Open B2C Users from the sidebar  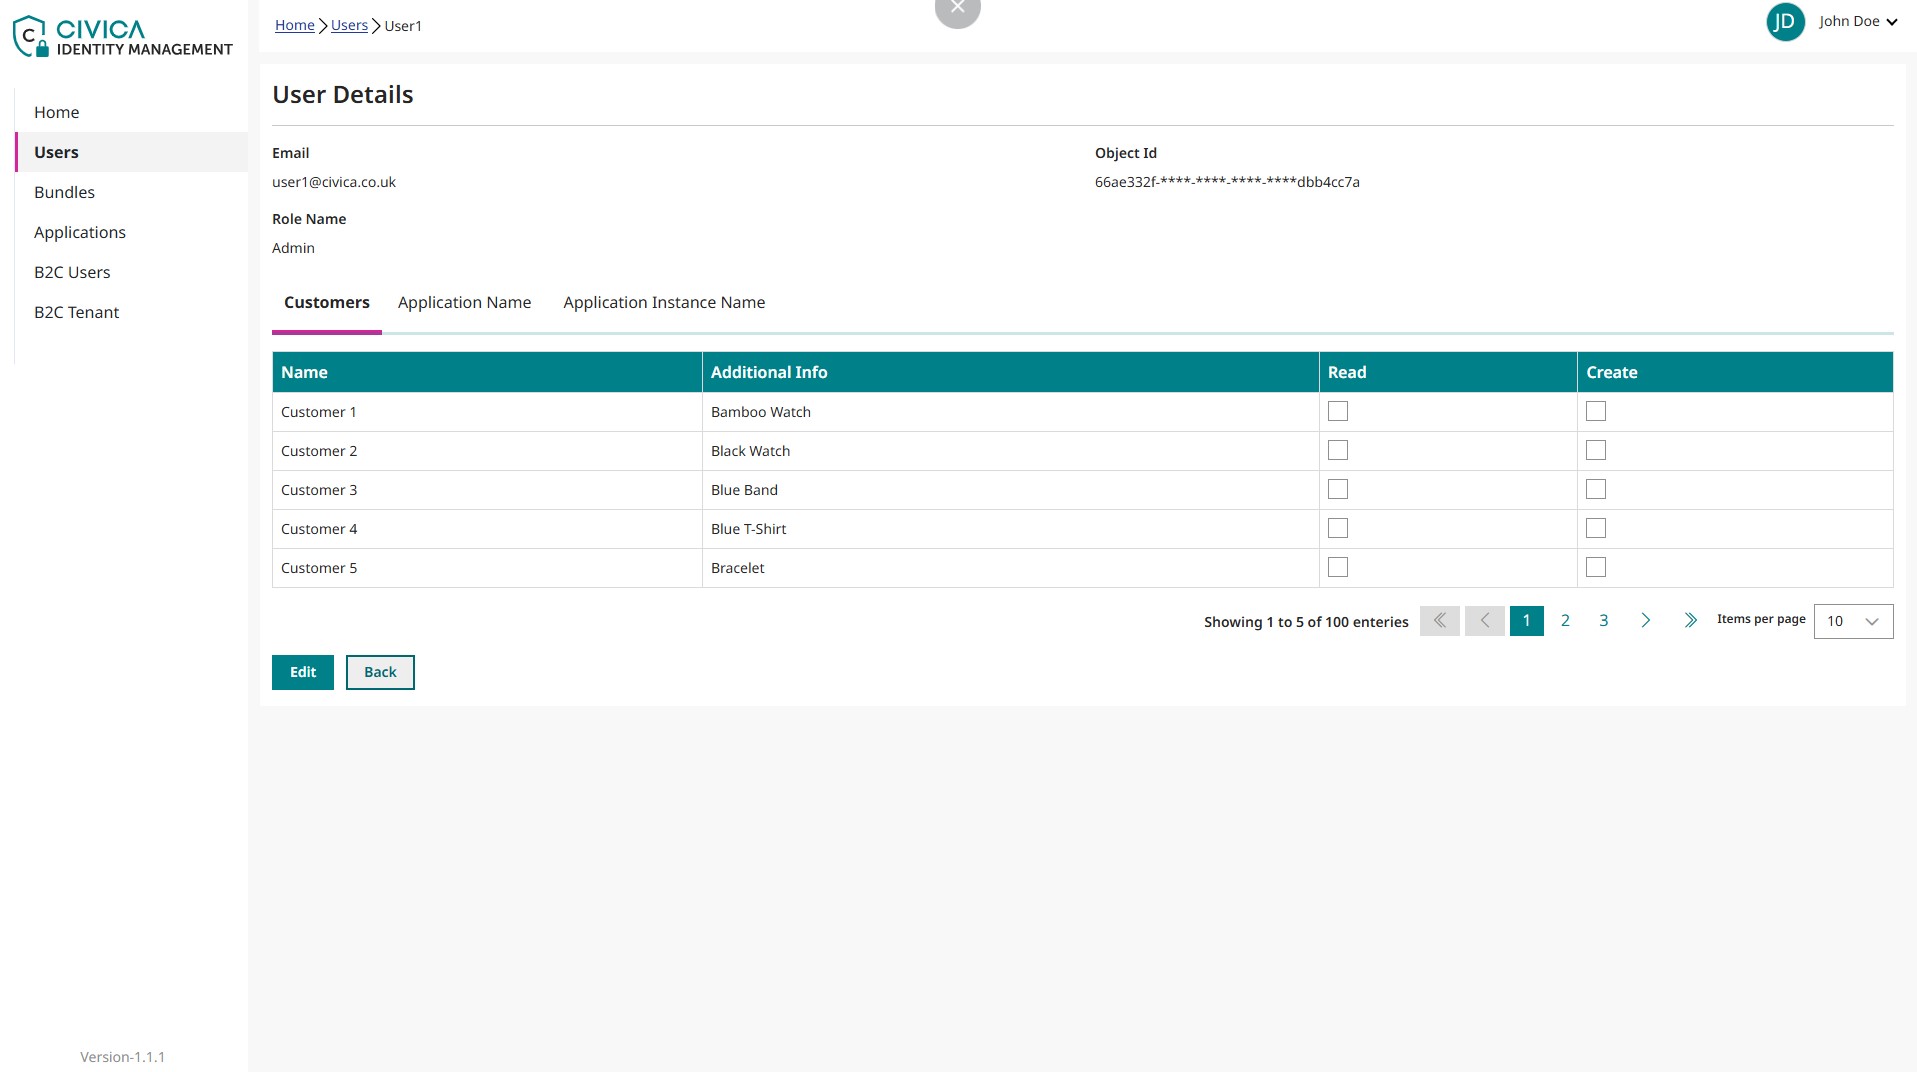click(x=72, y=271)
